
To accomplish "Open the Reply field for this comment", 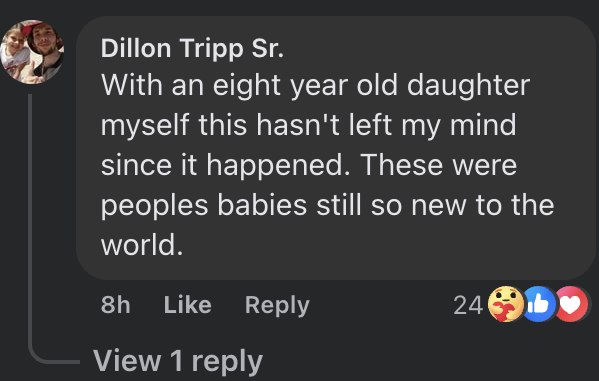I will 277,305.
